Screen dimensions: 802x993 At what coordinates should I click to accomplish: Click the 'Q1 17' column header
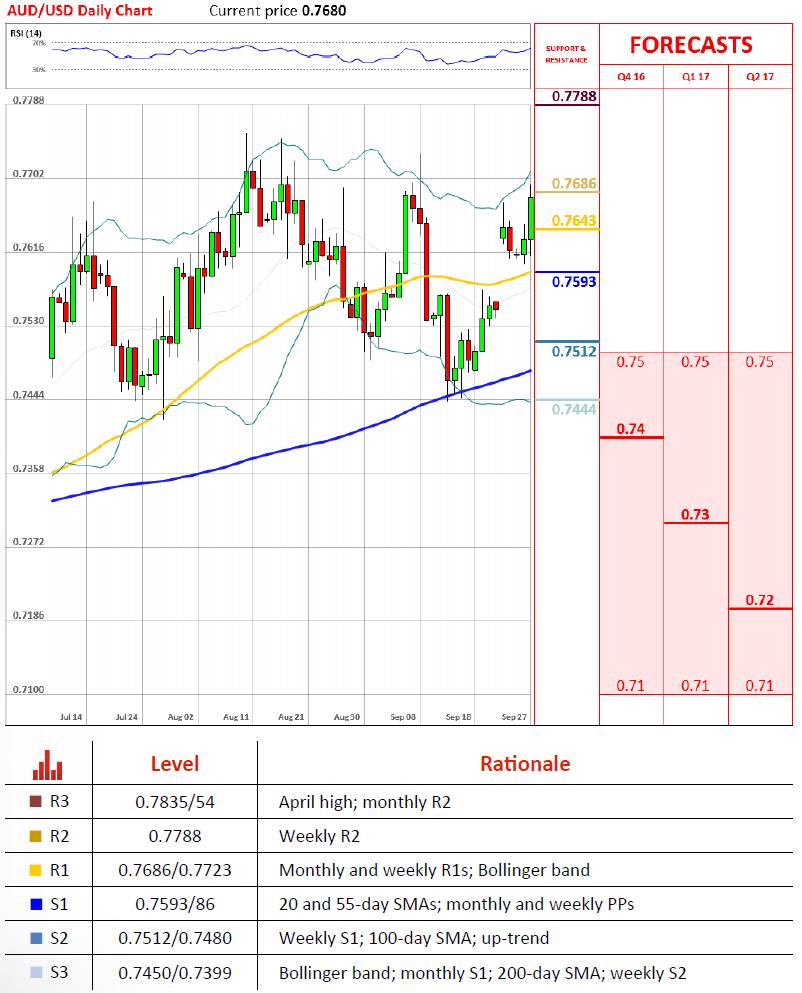[x=696, y=77]
